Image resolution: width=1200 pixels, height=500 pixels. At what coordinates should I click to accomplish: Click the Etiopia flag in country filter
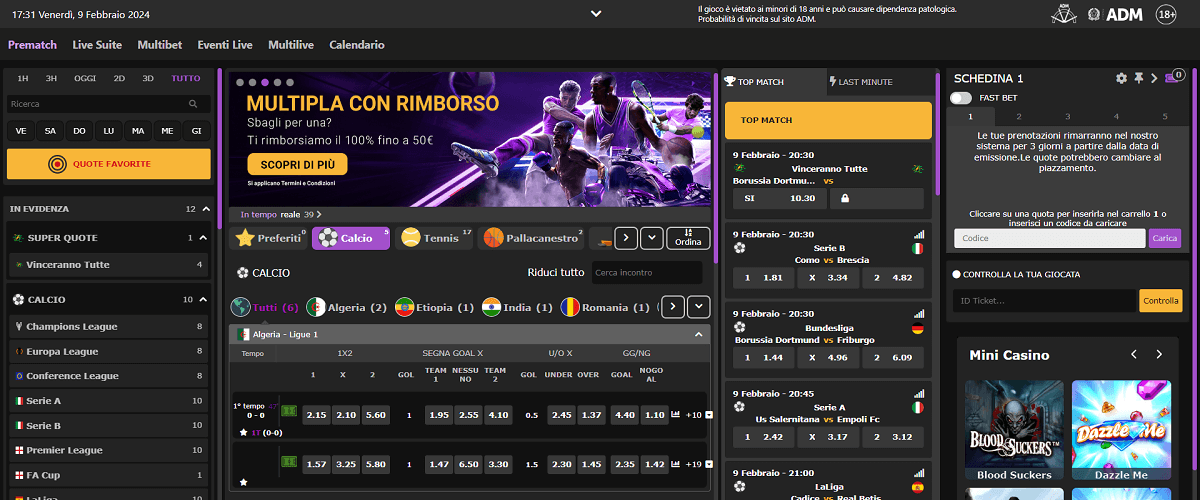pos(404,307)
